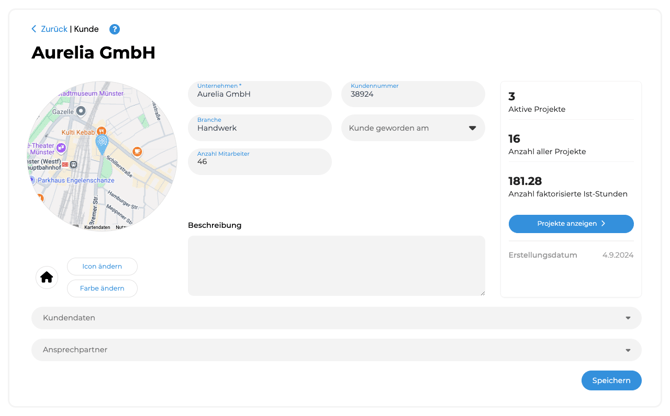Open color picker via 'Farbe ändern'
The width and height of the screenshot is (670, 416).
[102, 288]
